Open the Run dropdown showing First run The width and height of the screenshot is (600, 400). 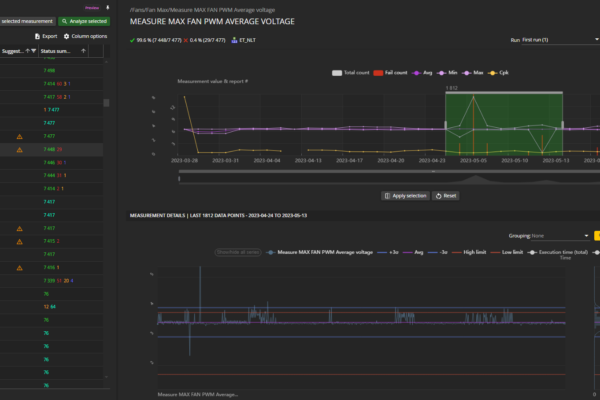[x=552, y=40]
